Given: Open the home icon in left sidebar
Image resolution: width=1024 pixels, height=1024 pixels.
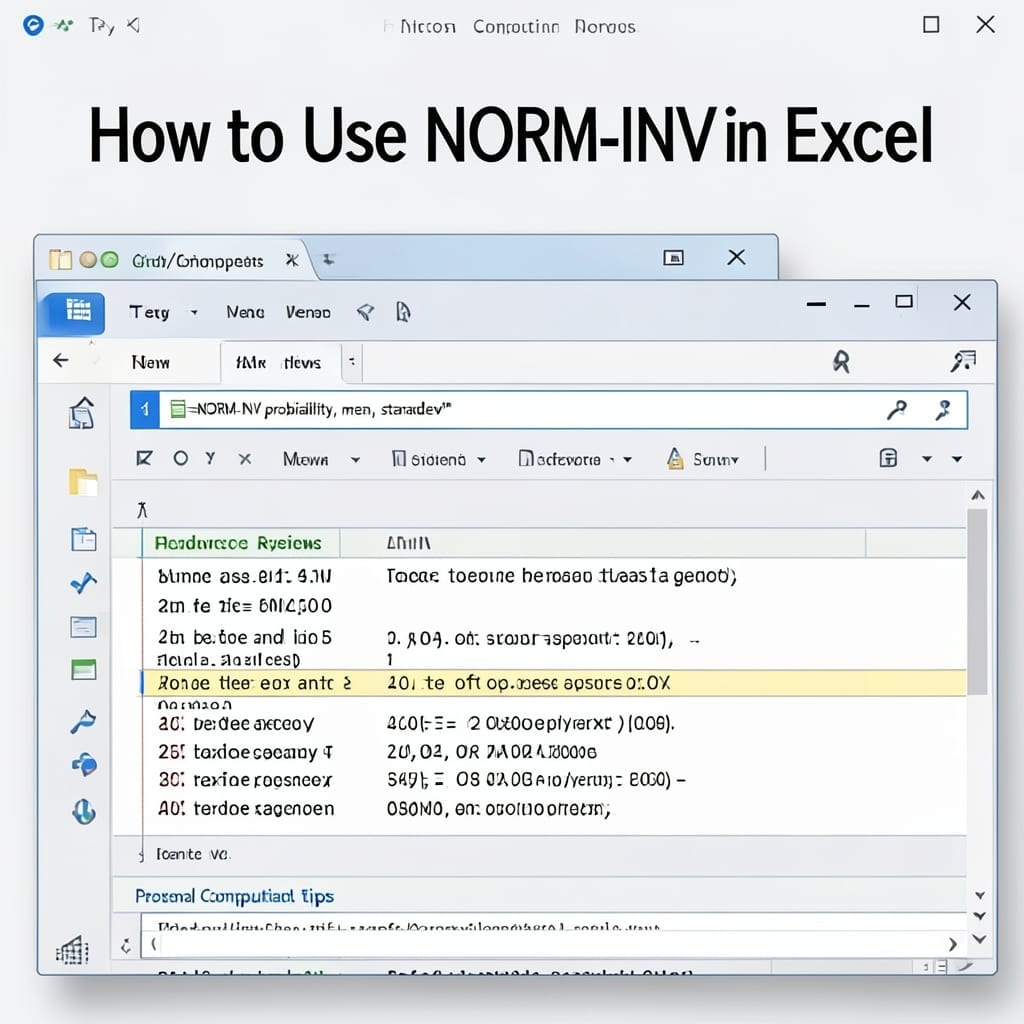Looking at the screenshot, I should 82,413.
